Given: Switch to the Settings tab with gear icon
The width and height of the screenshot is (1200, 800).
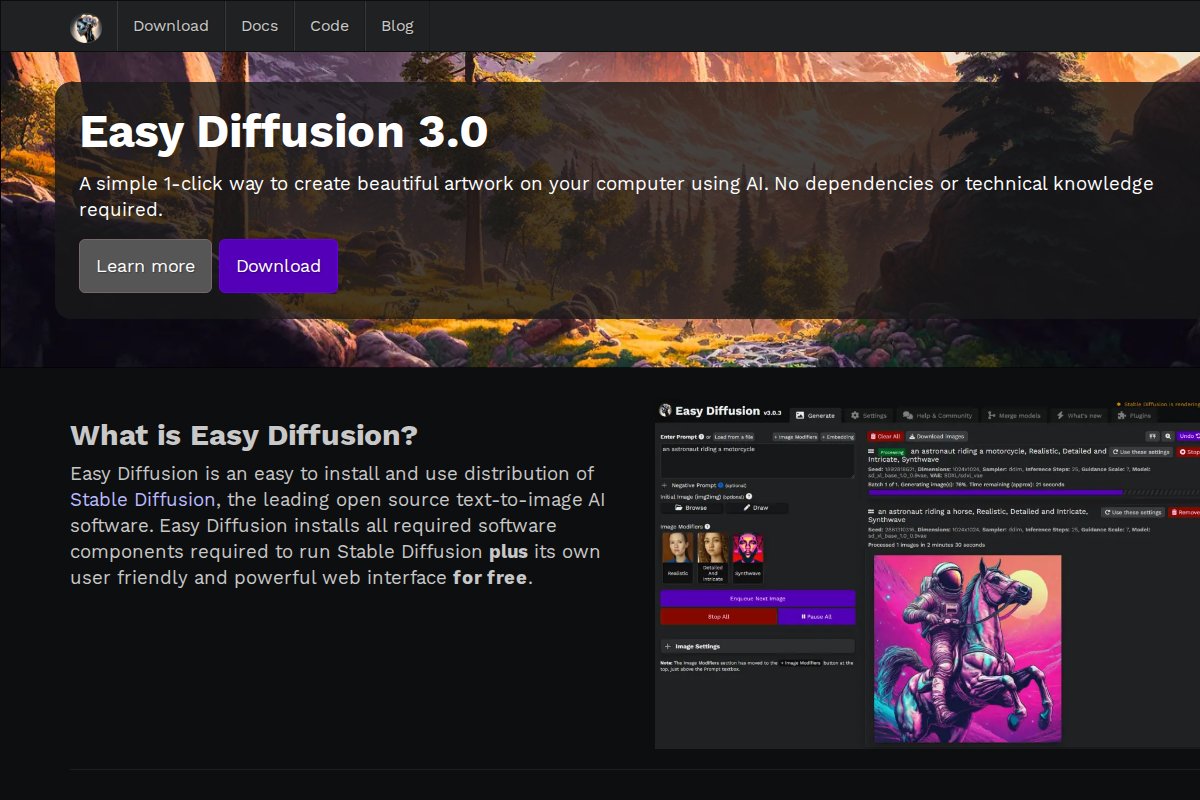Looking at the screenshot, I should click(869, 415).
